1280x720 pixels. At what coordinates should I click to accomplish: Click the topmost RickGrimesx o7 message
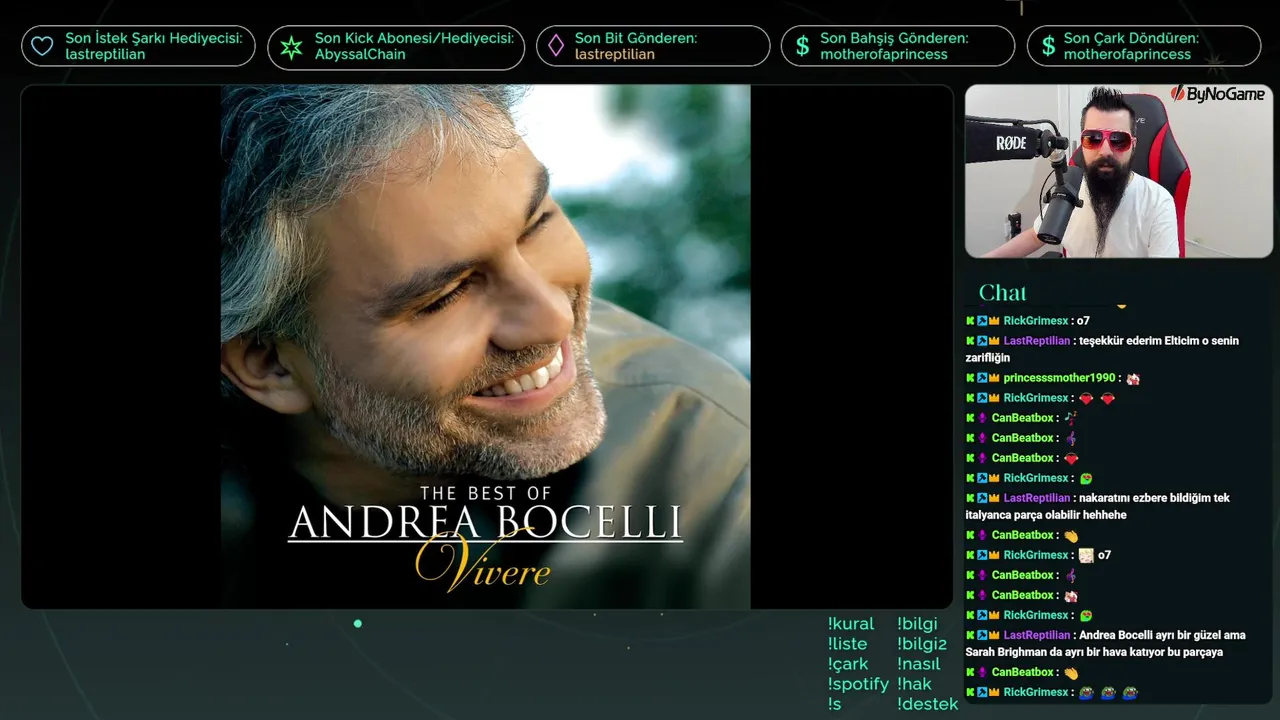point(1028,321)
